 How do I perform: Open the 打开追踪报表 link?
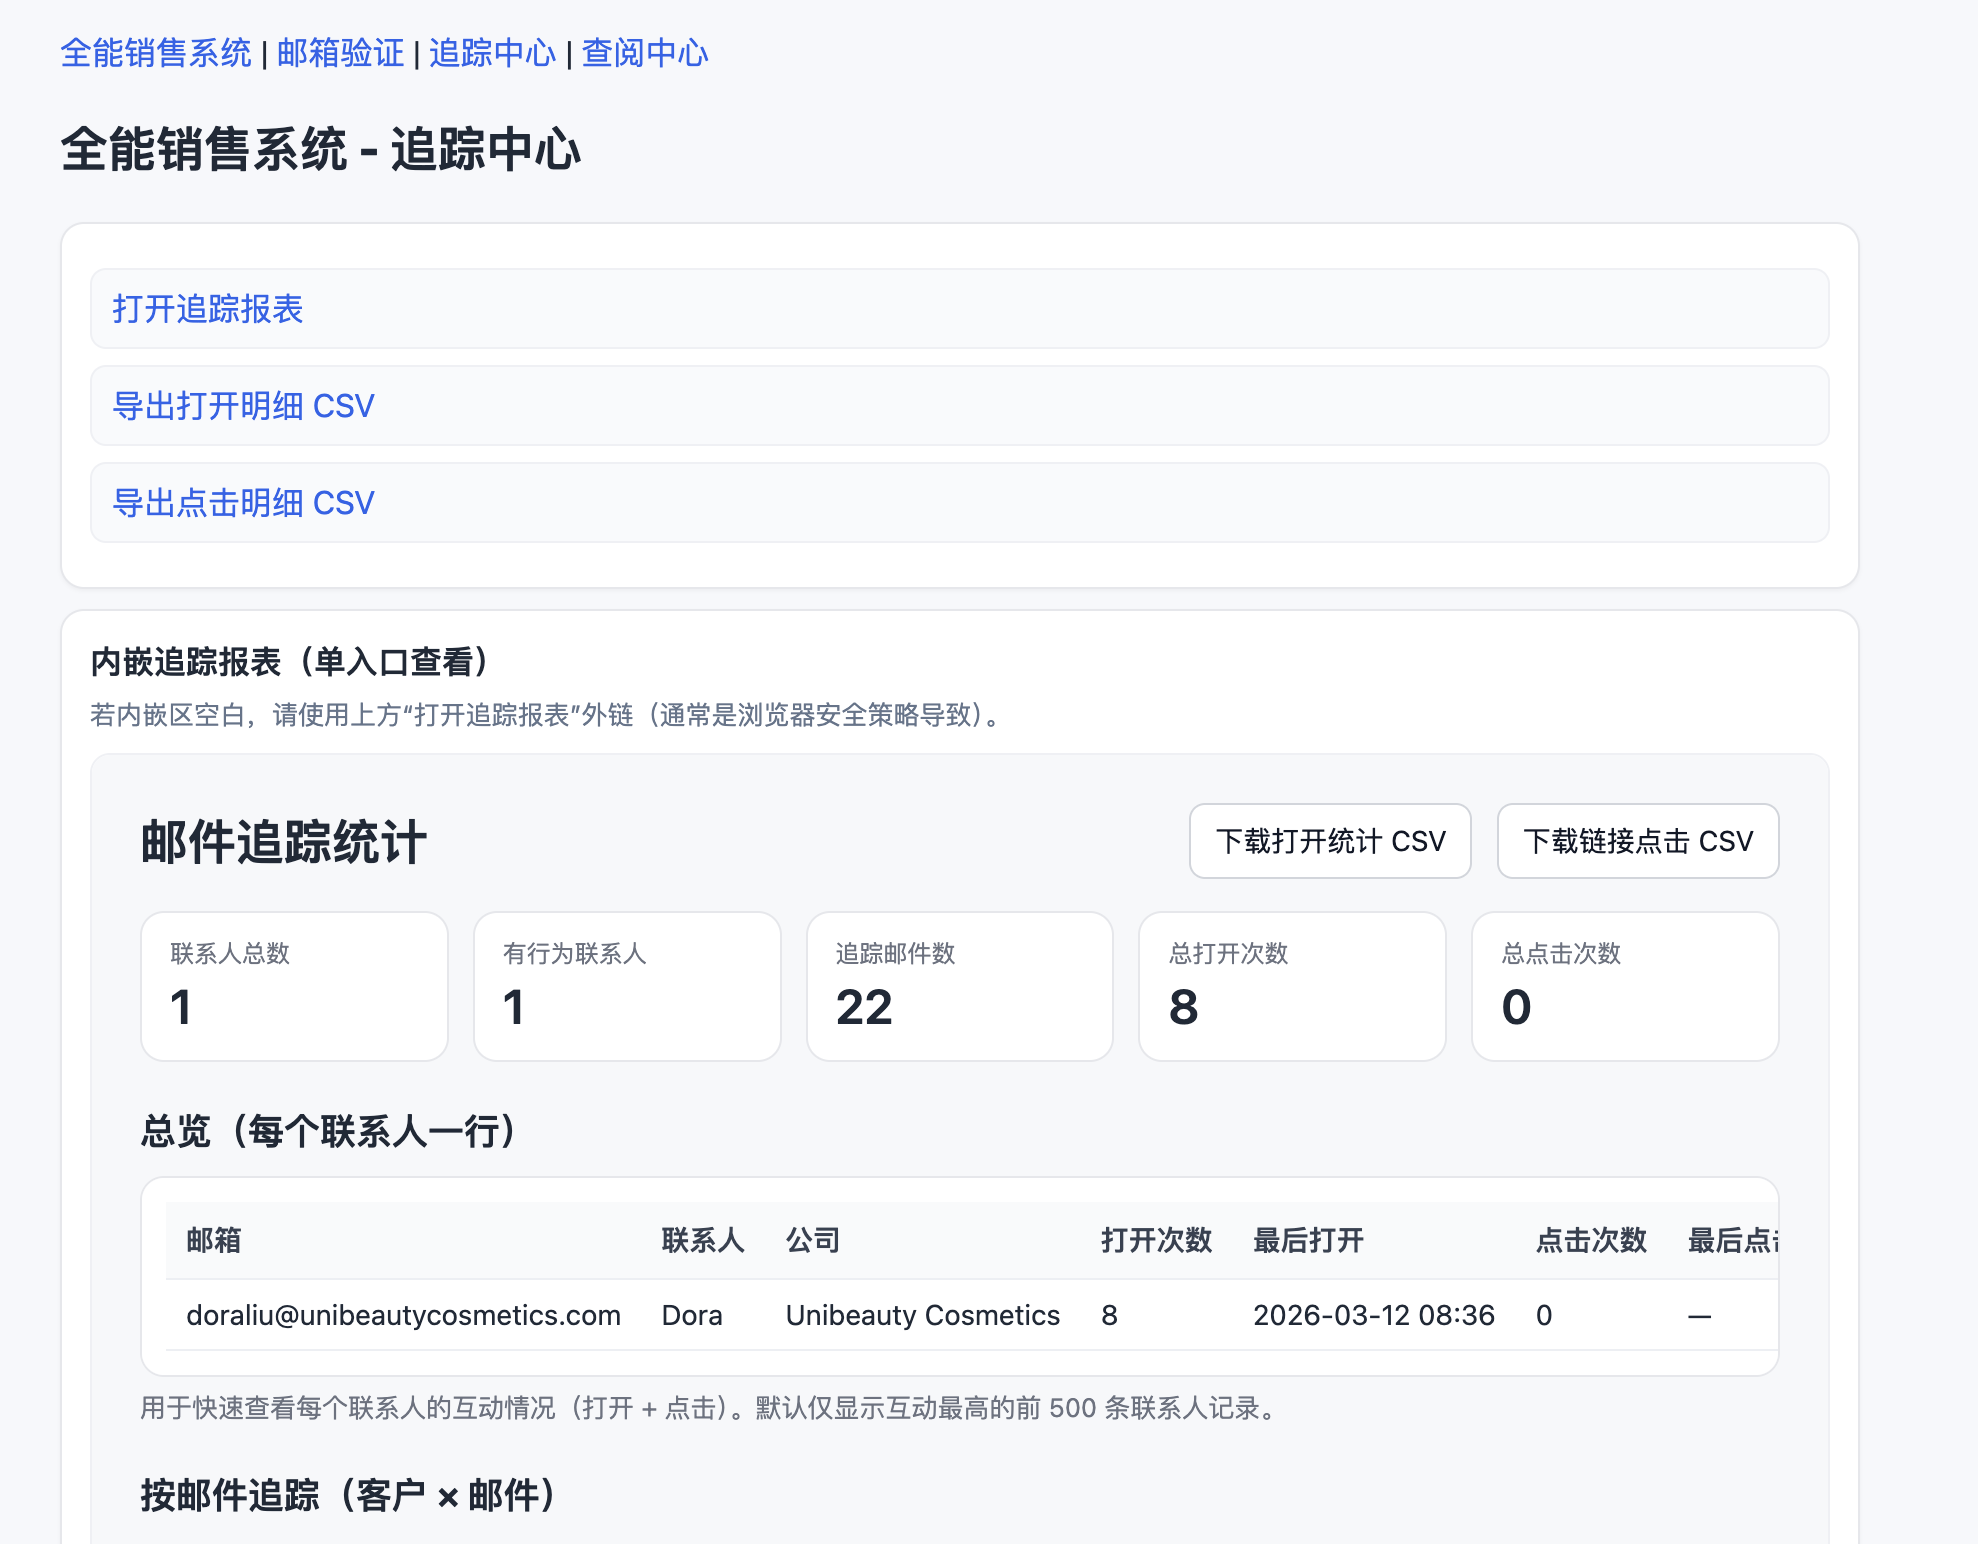(x=208, y=309)
